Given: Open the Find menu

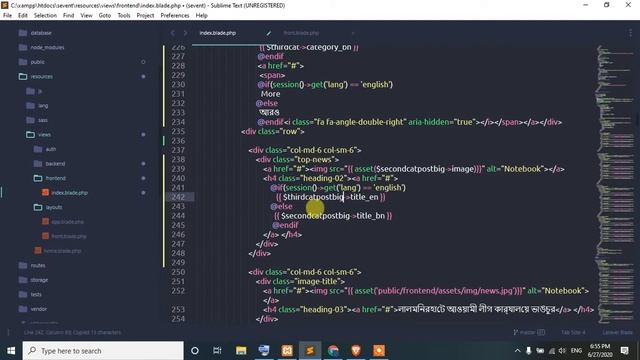Looking at the screenshot, I should click(69, 16).
